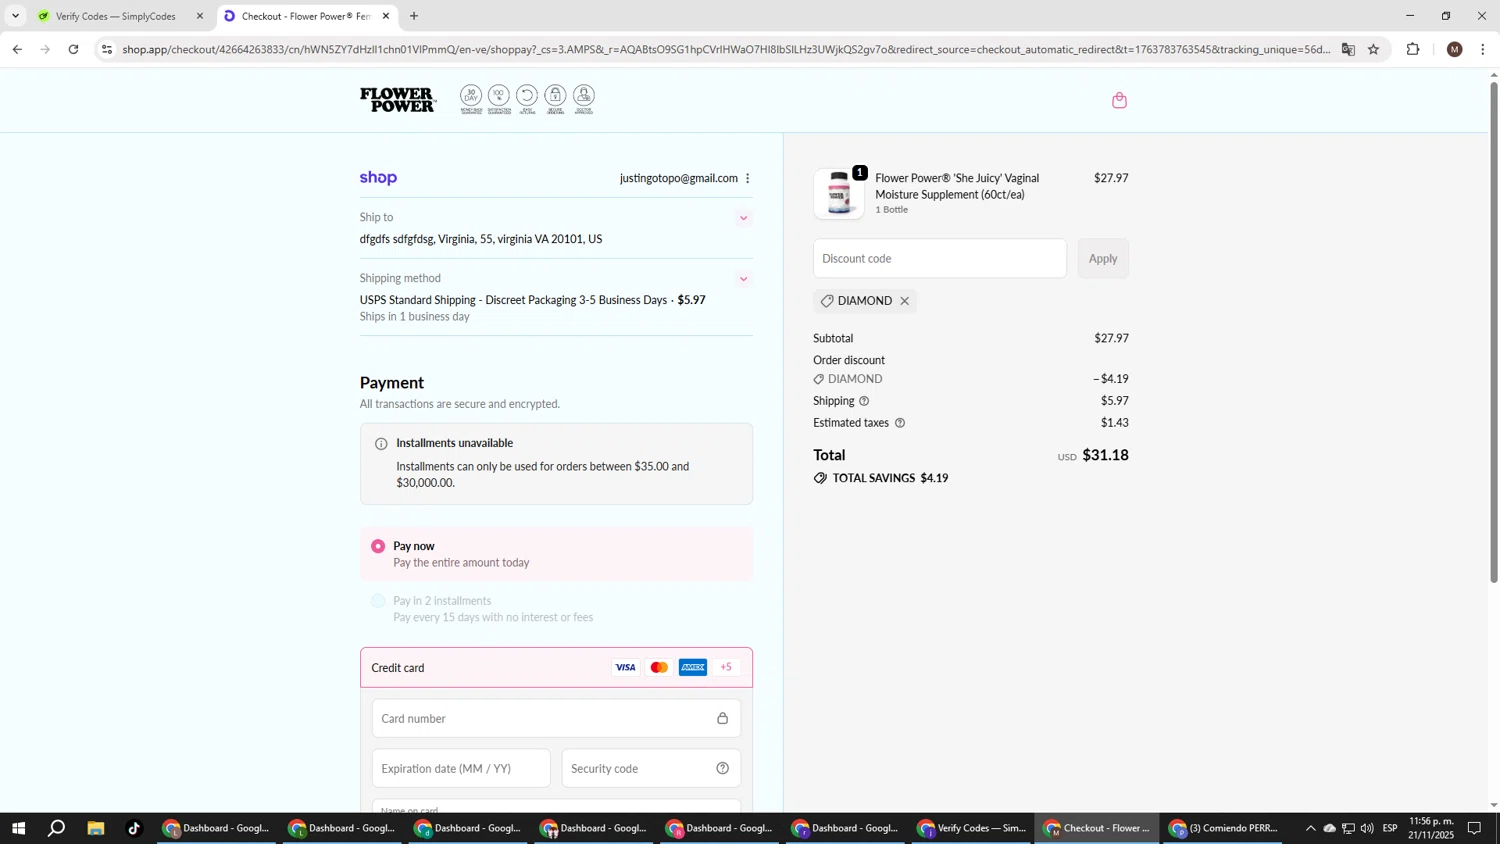Click the Credit card payment header

[556, 667]
